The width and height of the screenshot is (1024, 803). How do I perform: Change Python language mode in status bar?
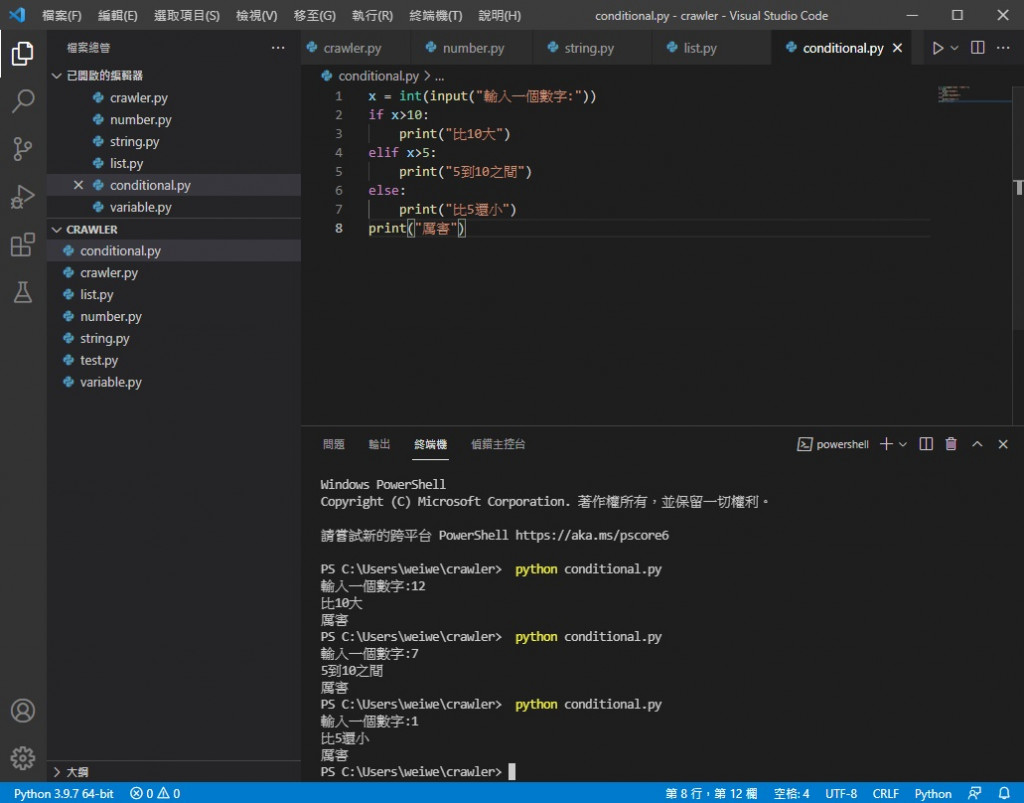coord(933,793)
